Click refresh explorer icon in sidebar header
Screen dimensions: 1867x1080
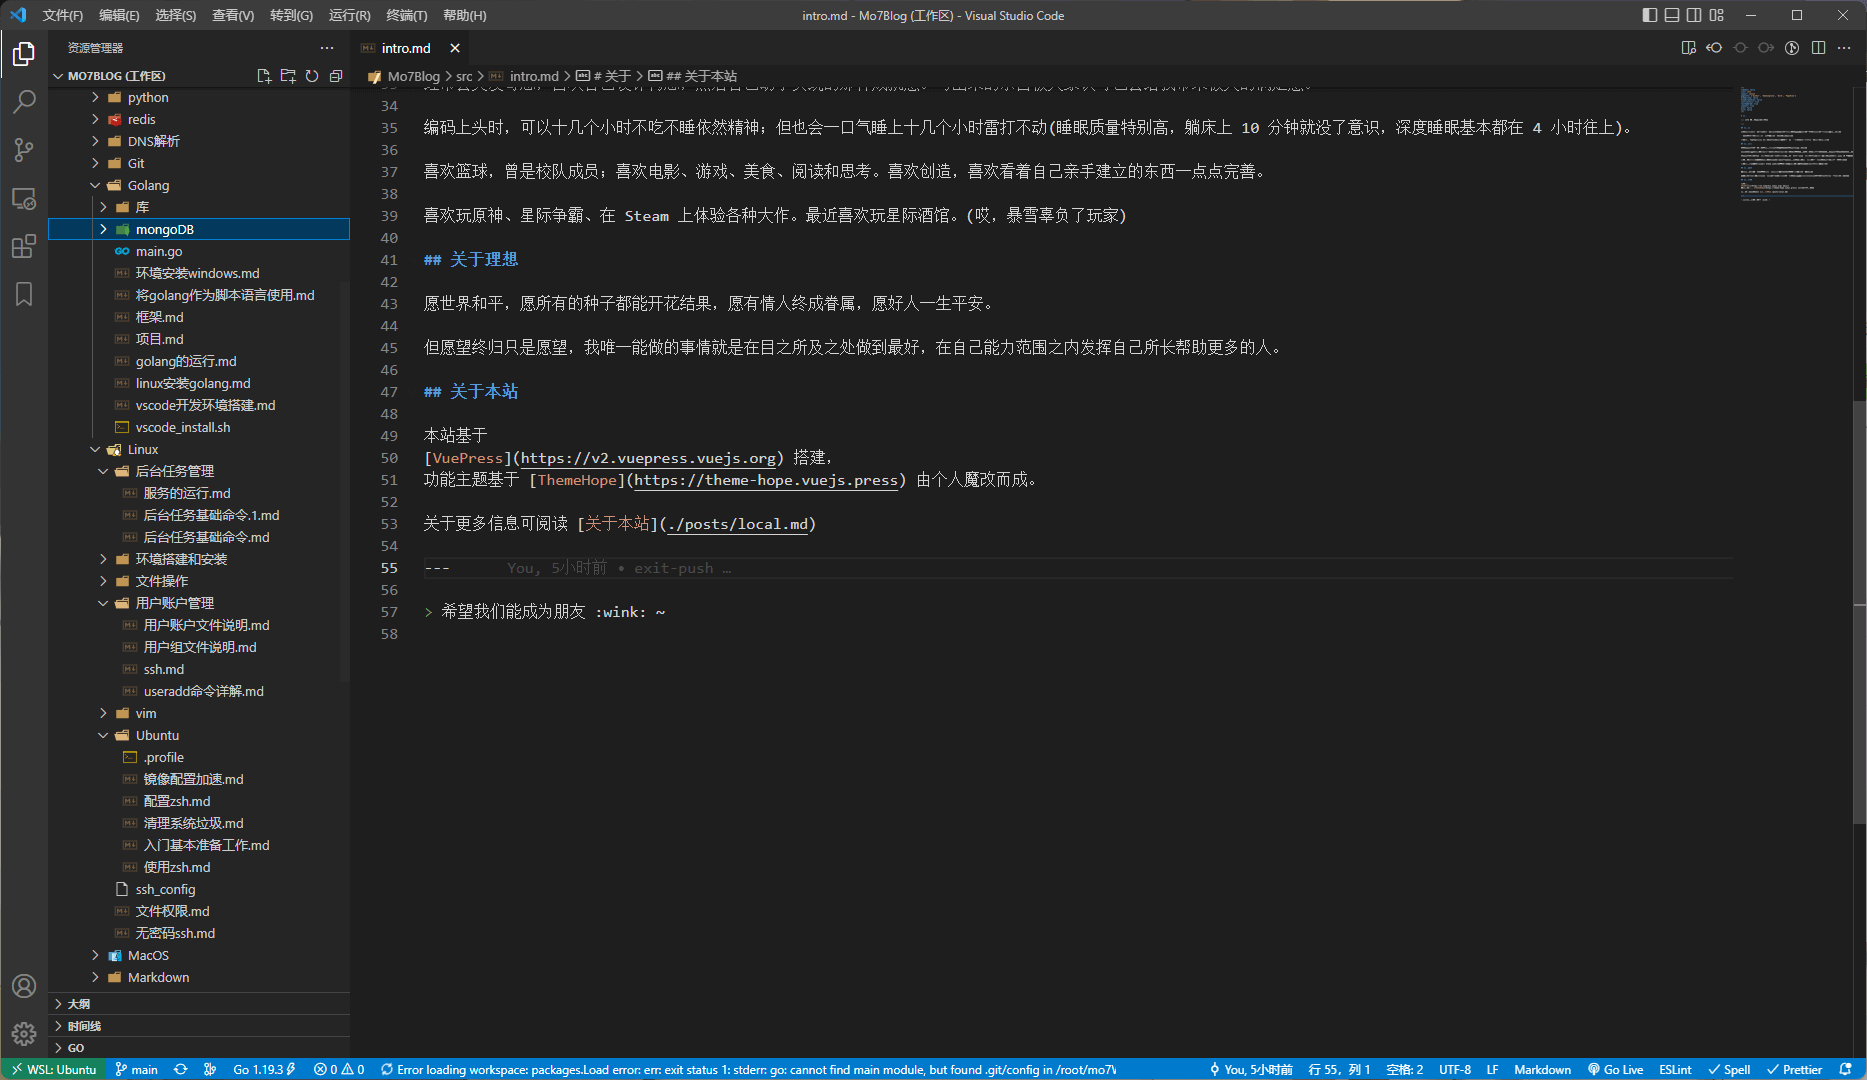(312, 76)
